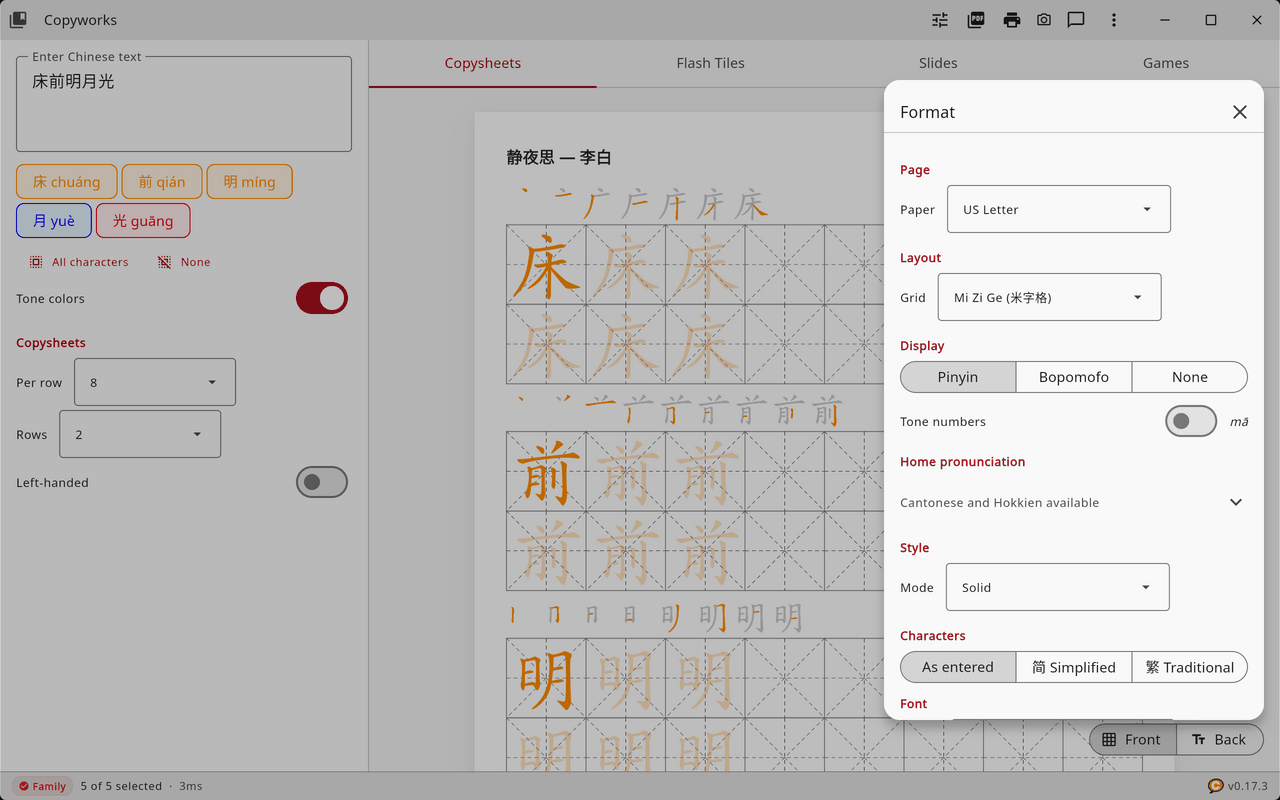
Task: Click the version icon beside v0.17.3
Action: tap(1216, 786)
